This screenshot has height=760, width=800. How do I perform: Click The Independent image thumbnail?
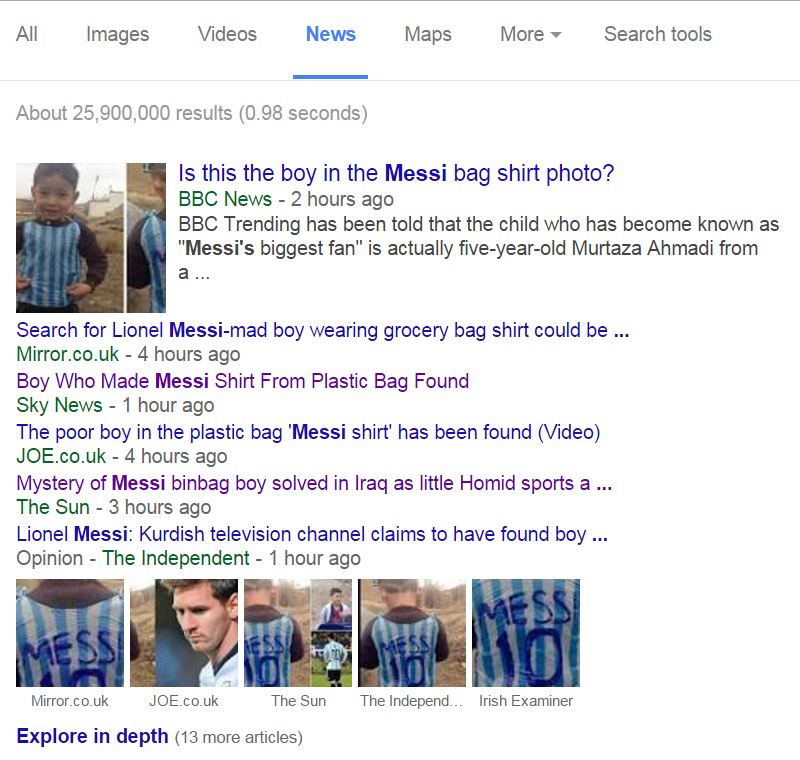pyautogui.click(x=412, y=633)
